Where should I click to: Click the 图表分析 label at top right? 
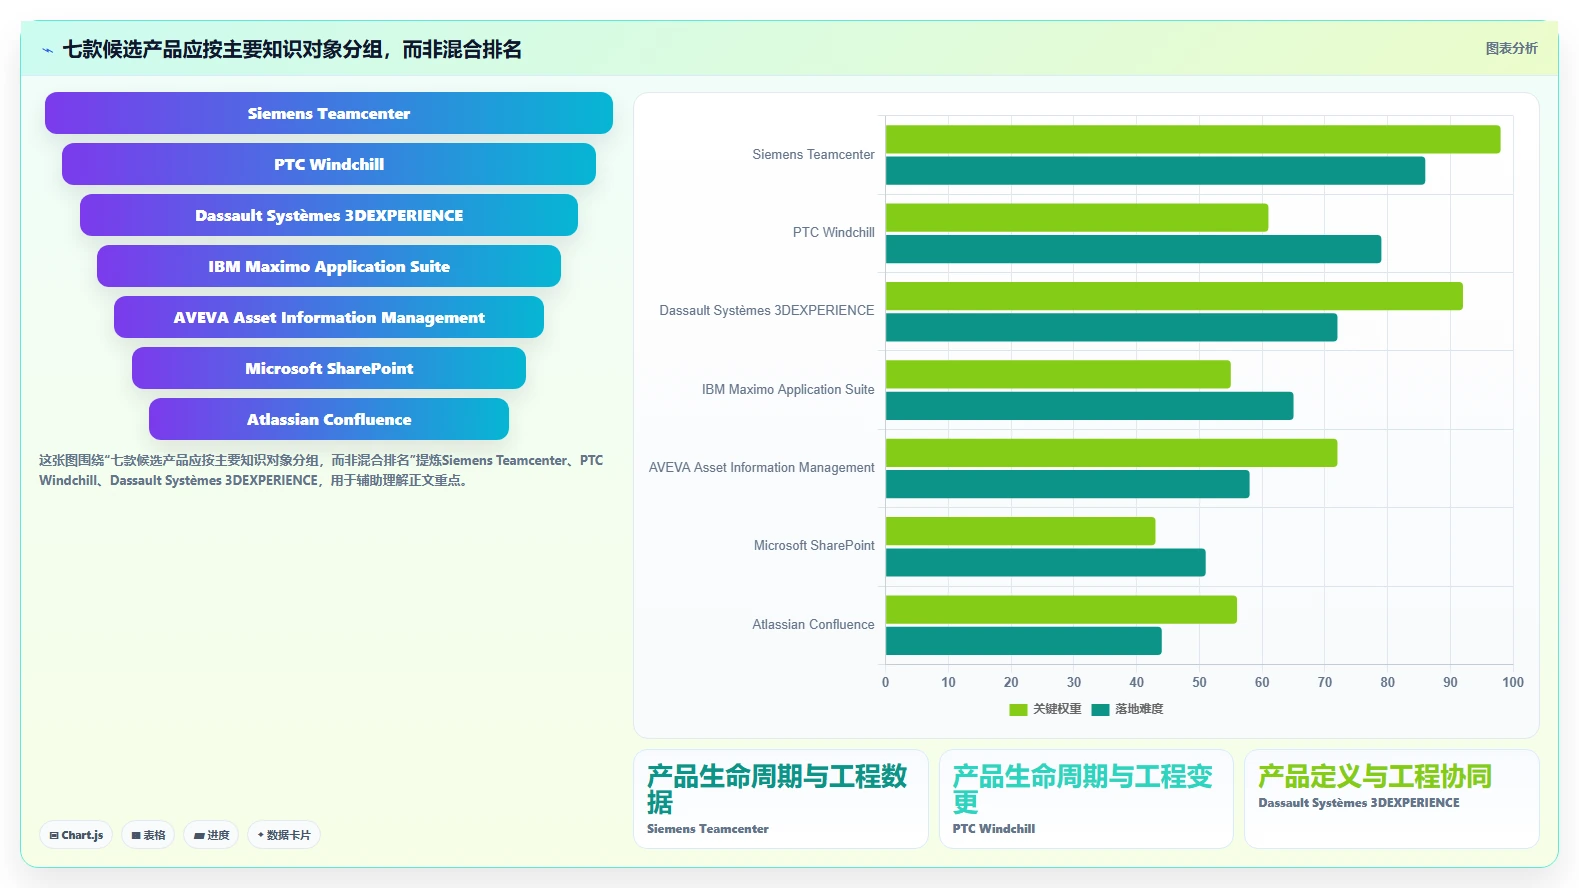[1511, 48]
